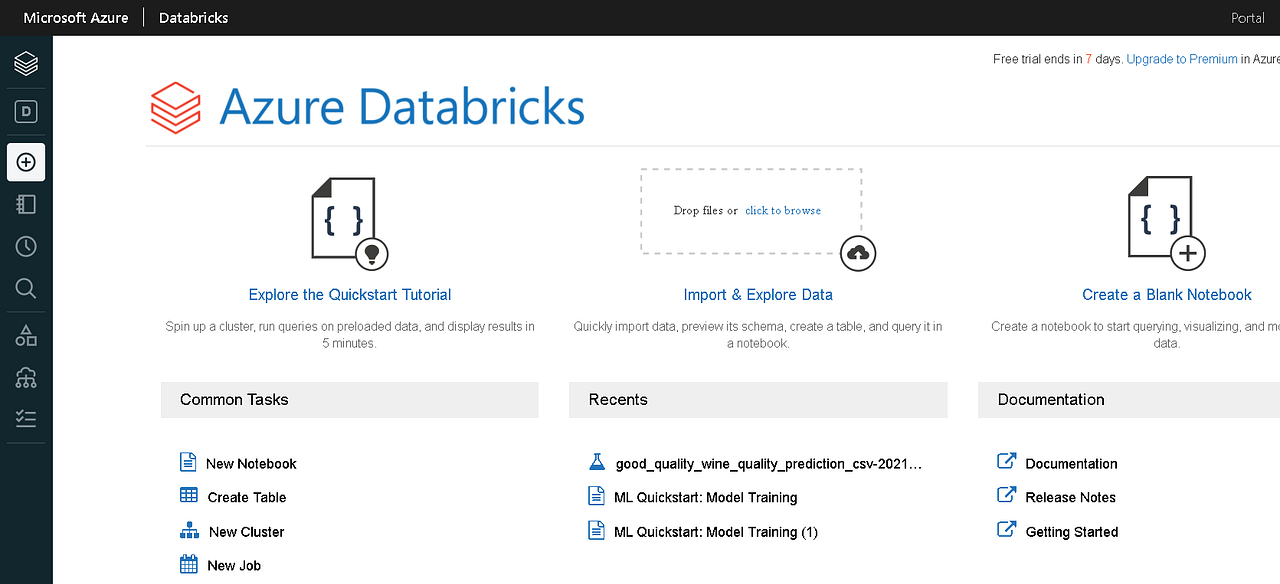Open the Jobs checklist icon in sidebar
1280x584 pixels.
coord(26,419)
